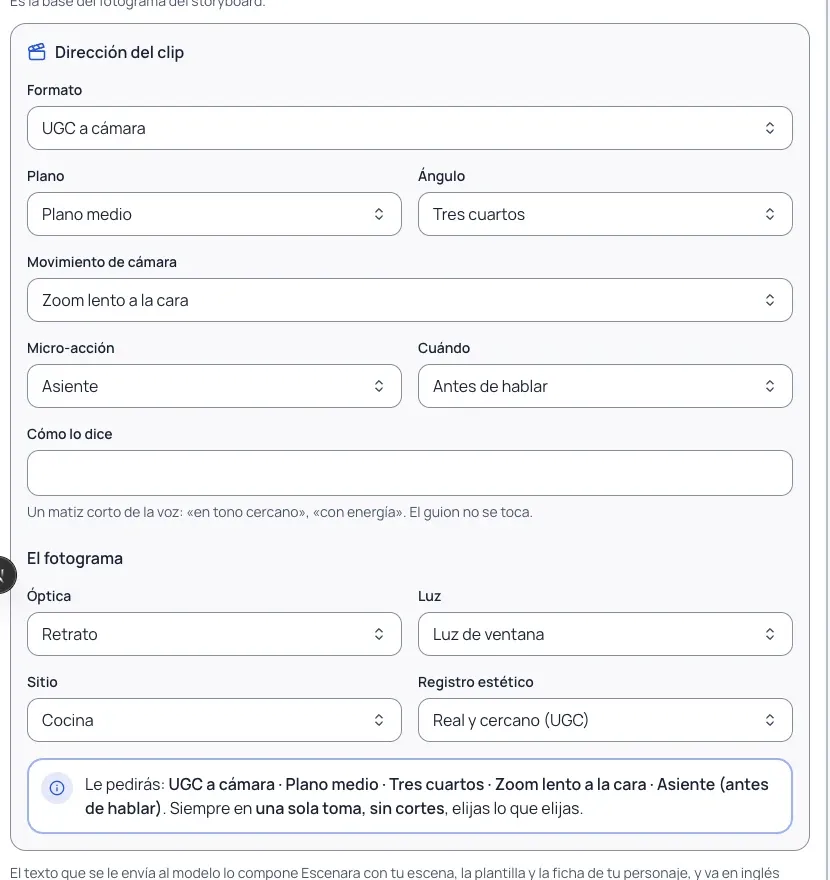Open the Ángulo dropdown showing Tres cuartos
The width and height of the screenshot is (830, 880).
point(605,214)
